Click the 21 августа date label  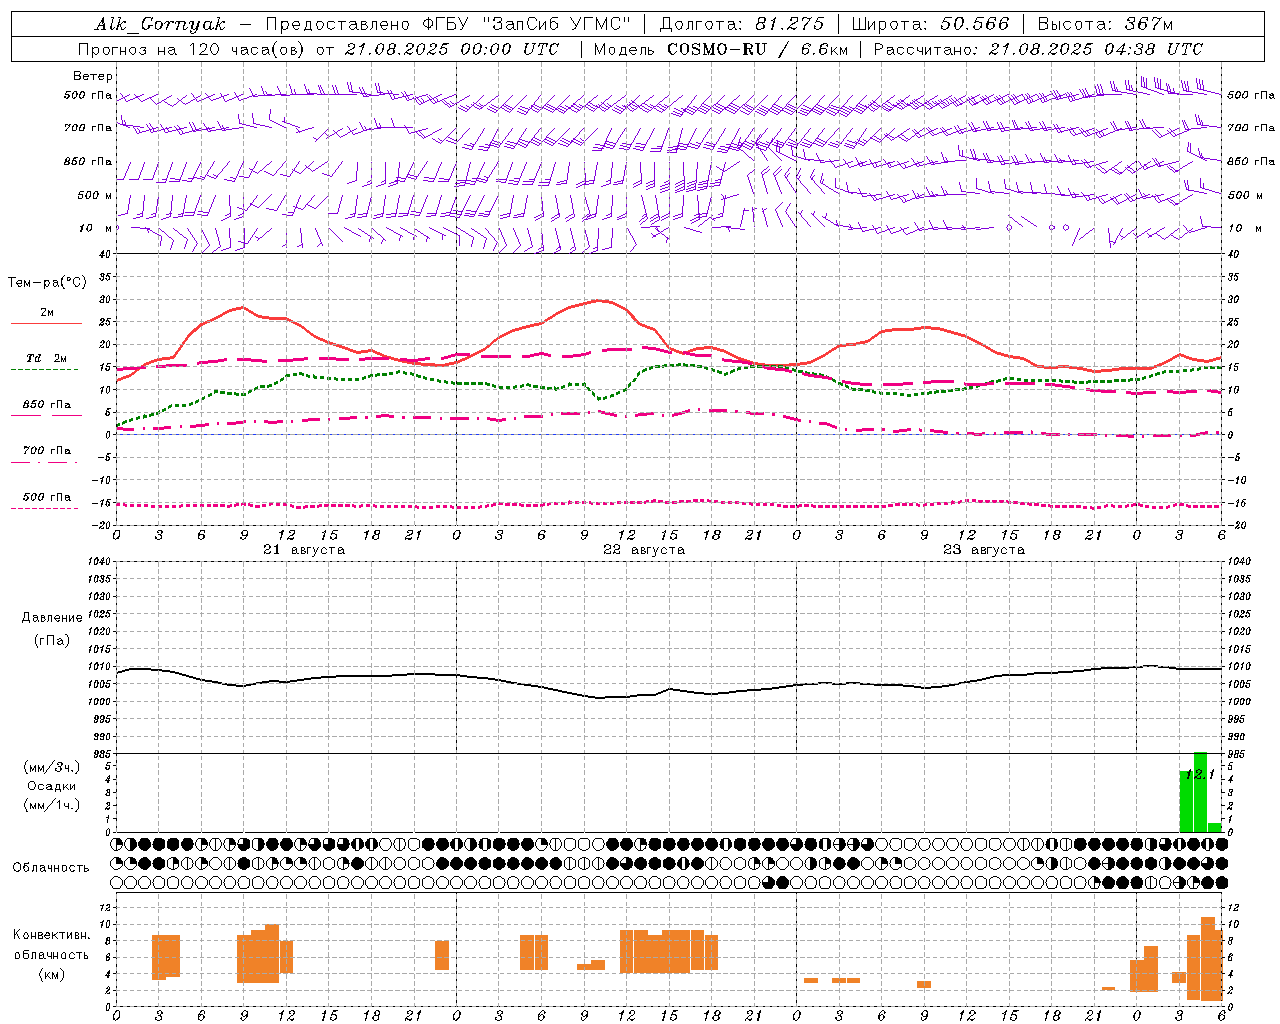pos(304,550)
